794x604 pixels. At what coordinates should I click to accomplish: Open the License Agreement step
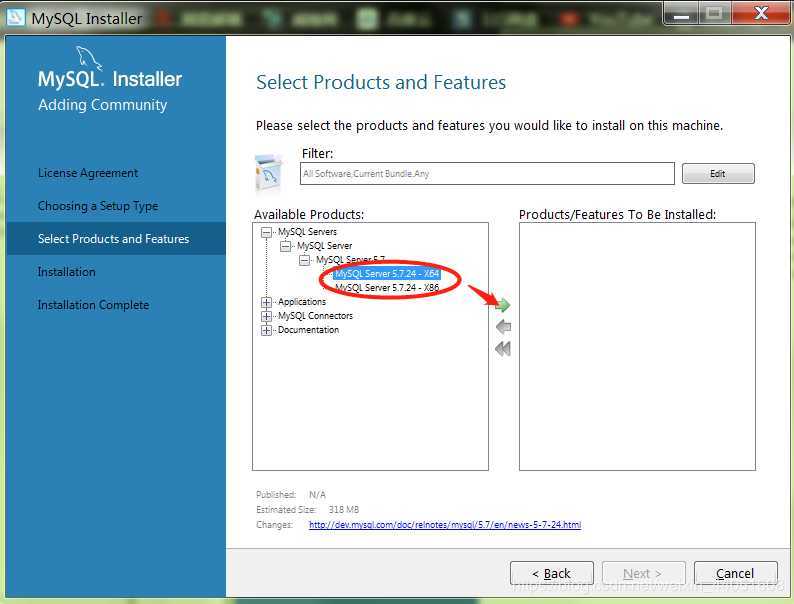click(x=88, y=173)
